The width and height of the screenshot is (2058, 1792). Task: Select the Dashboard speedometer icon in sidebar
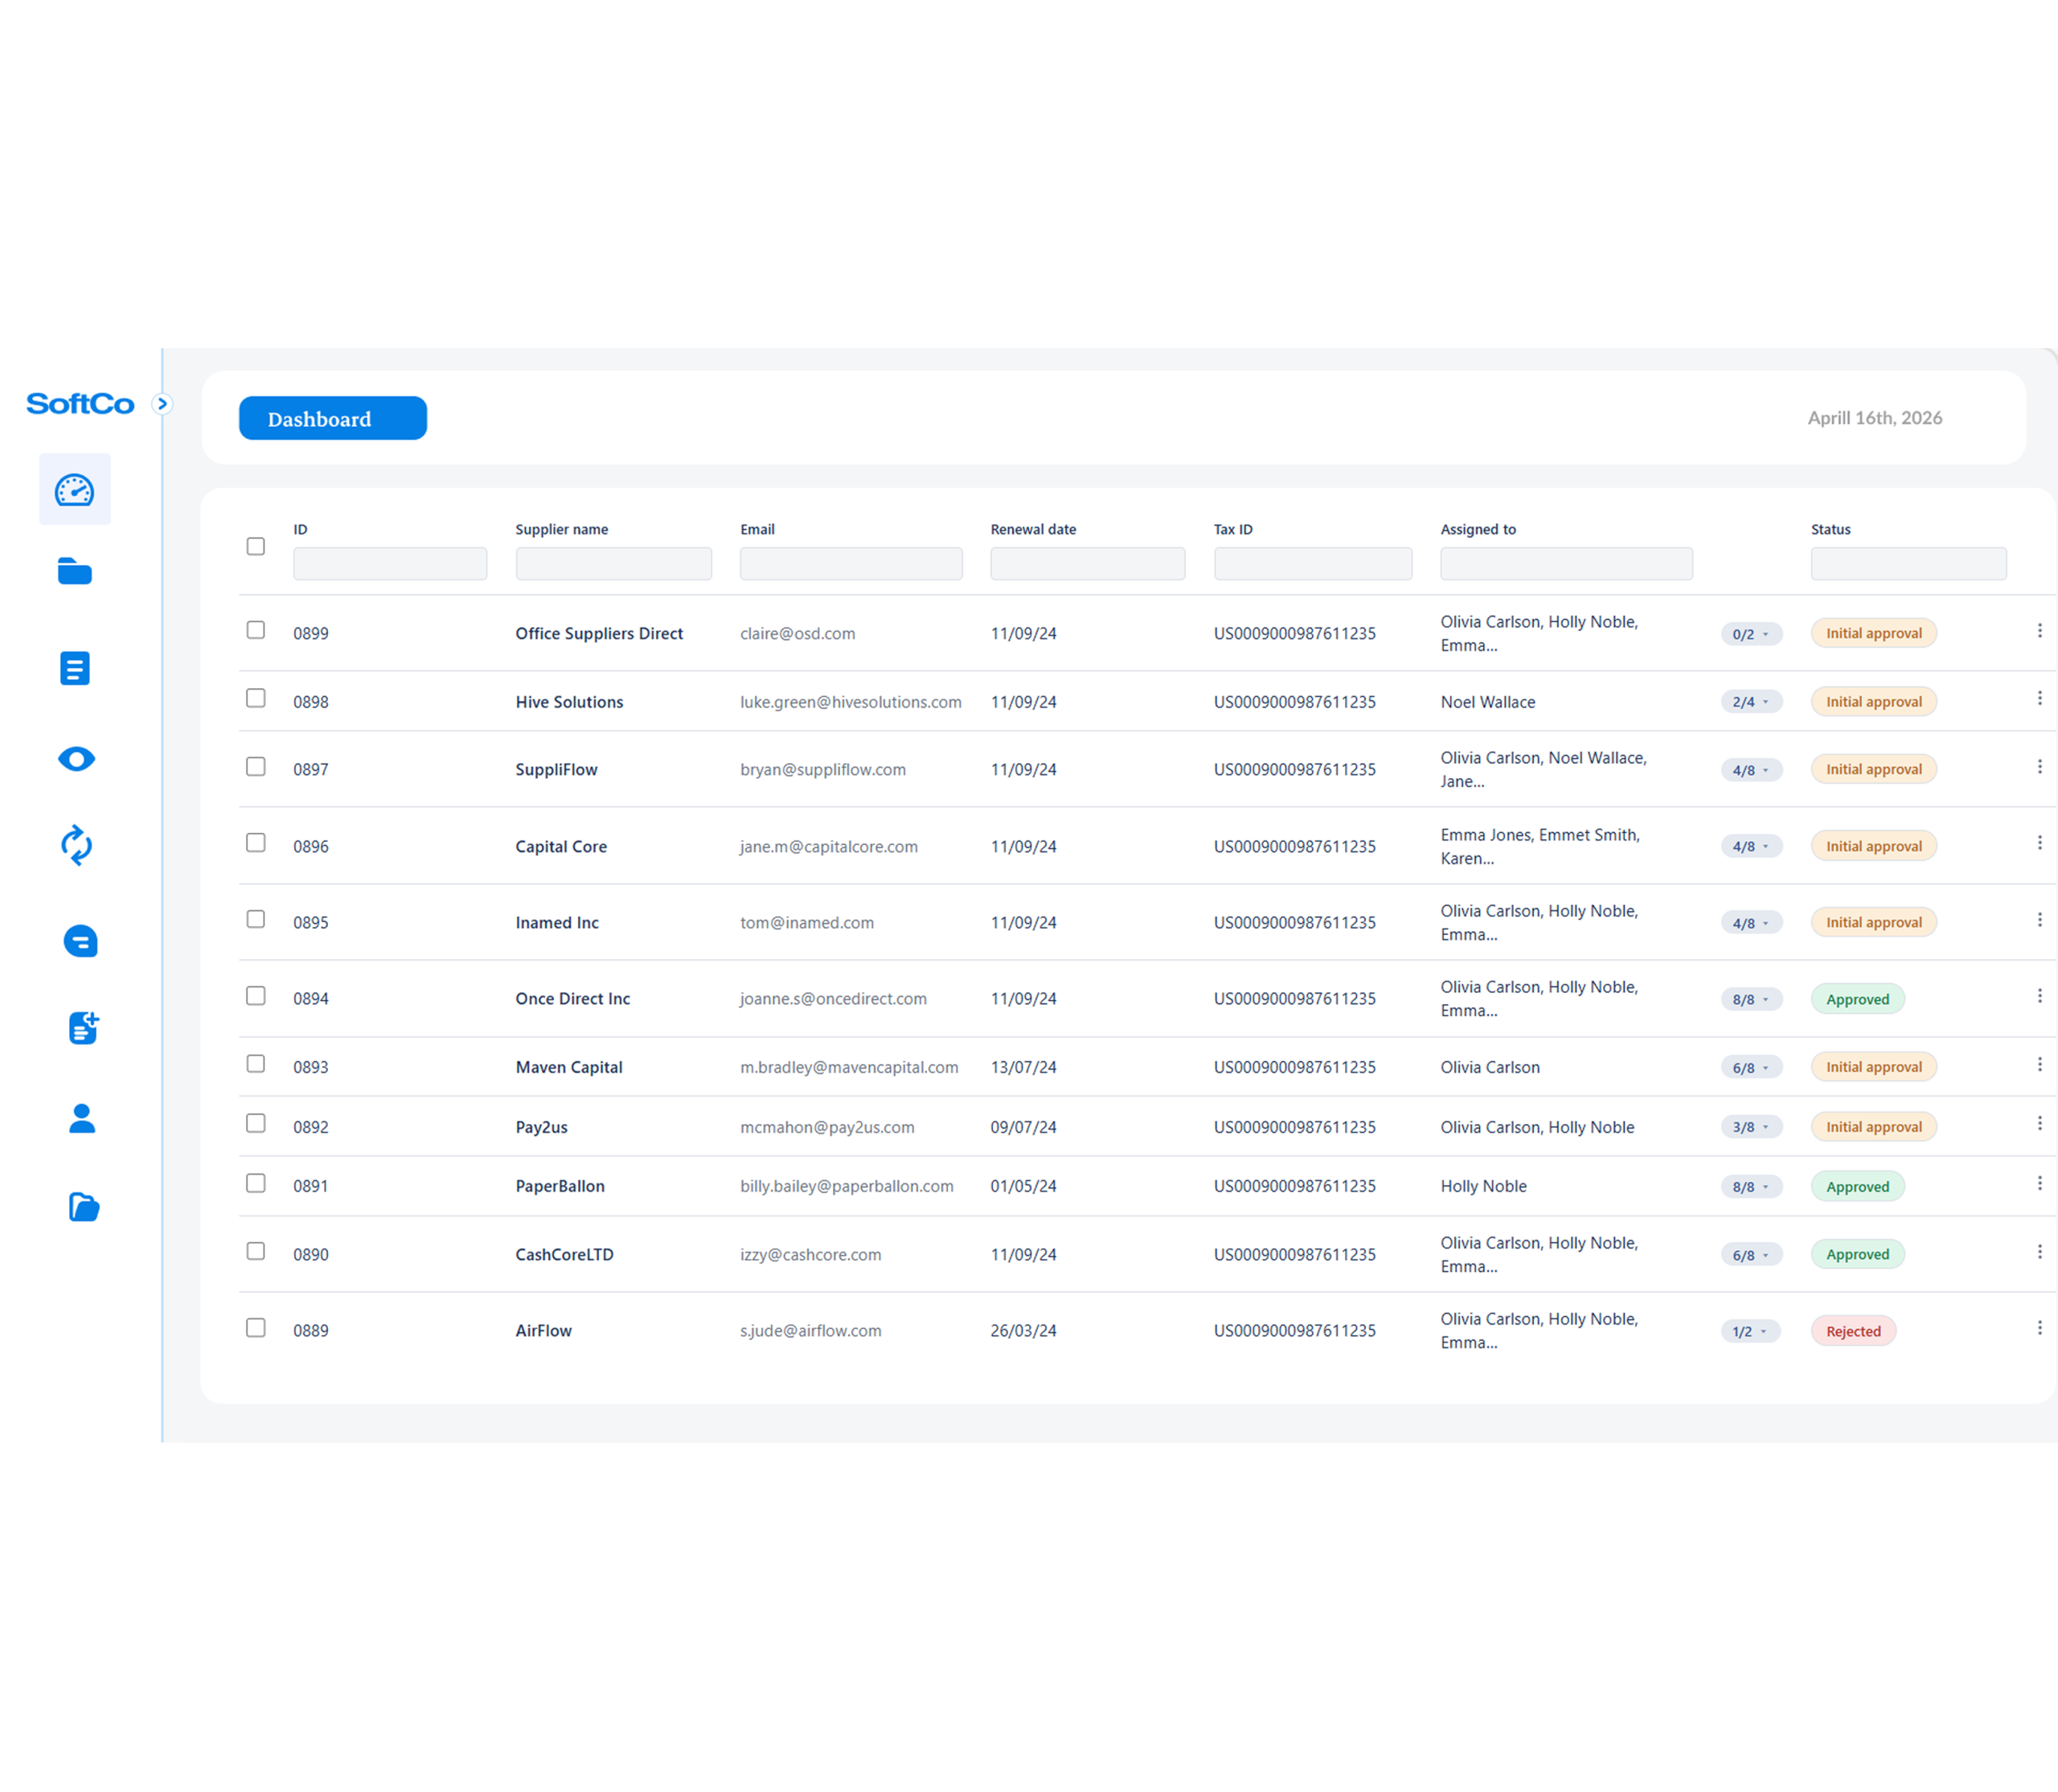(x=75, y=489)
